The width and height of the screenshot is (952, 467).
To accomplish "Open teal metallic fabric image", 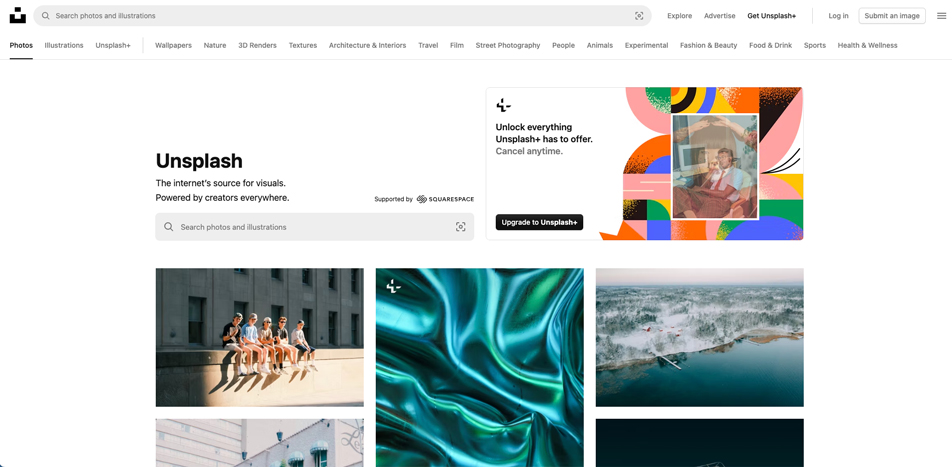I will coord(480,367).
